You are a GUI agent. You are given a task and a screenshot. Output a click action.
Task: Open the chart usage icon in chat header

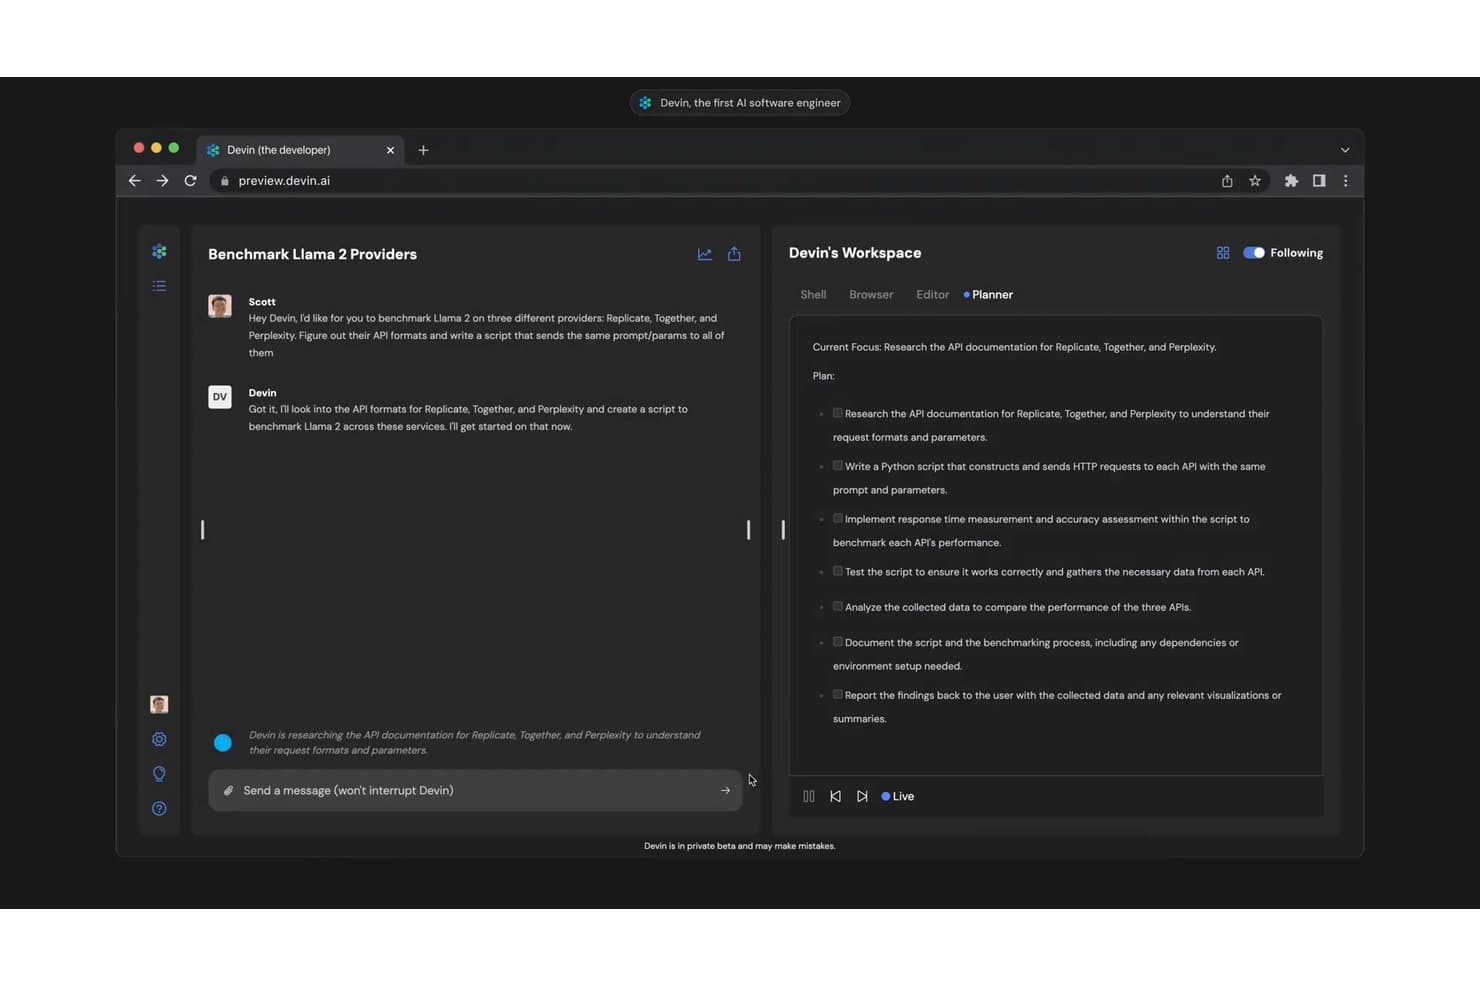705,254
